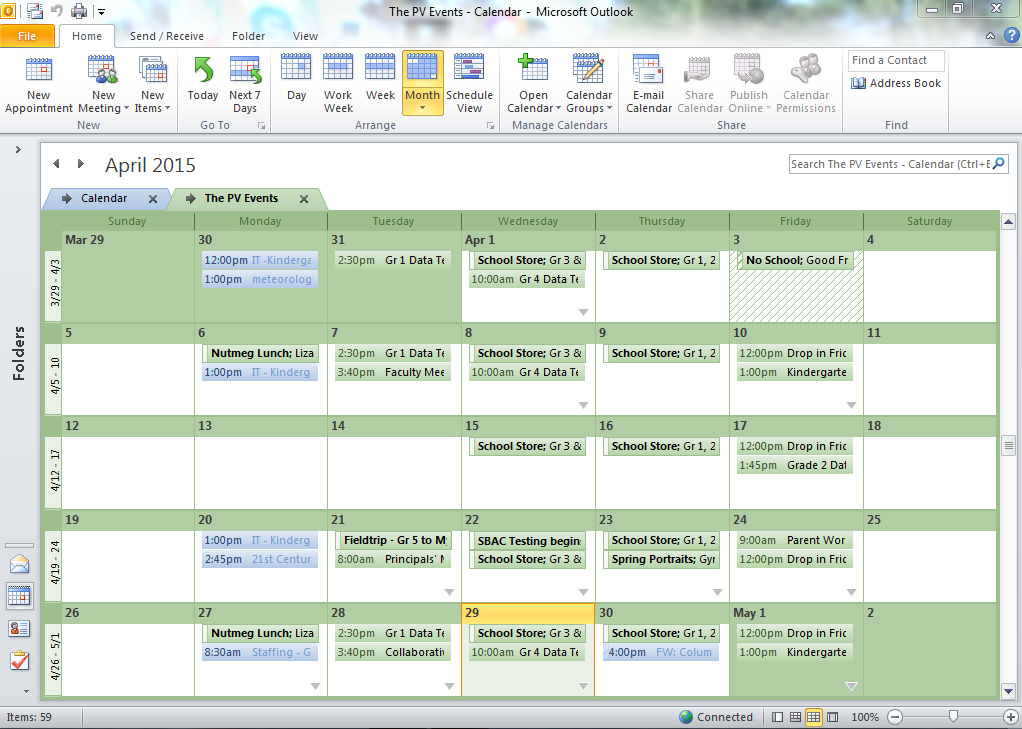The image size is (1022, 729).
Task: Click the Find a Contact field
Action: point(896,60)
